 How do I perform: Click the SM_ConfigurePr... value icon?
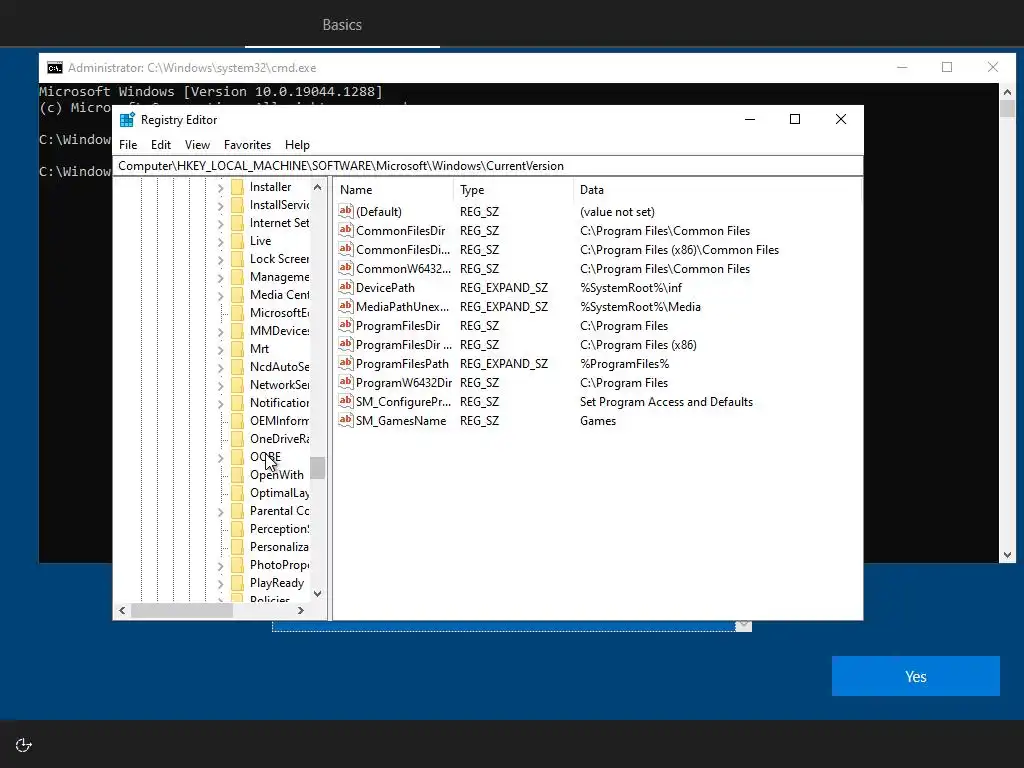[x=345, y=401]
